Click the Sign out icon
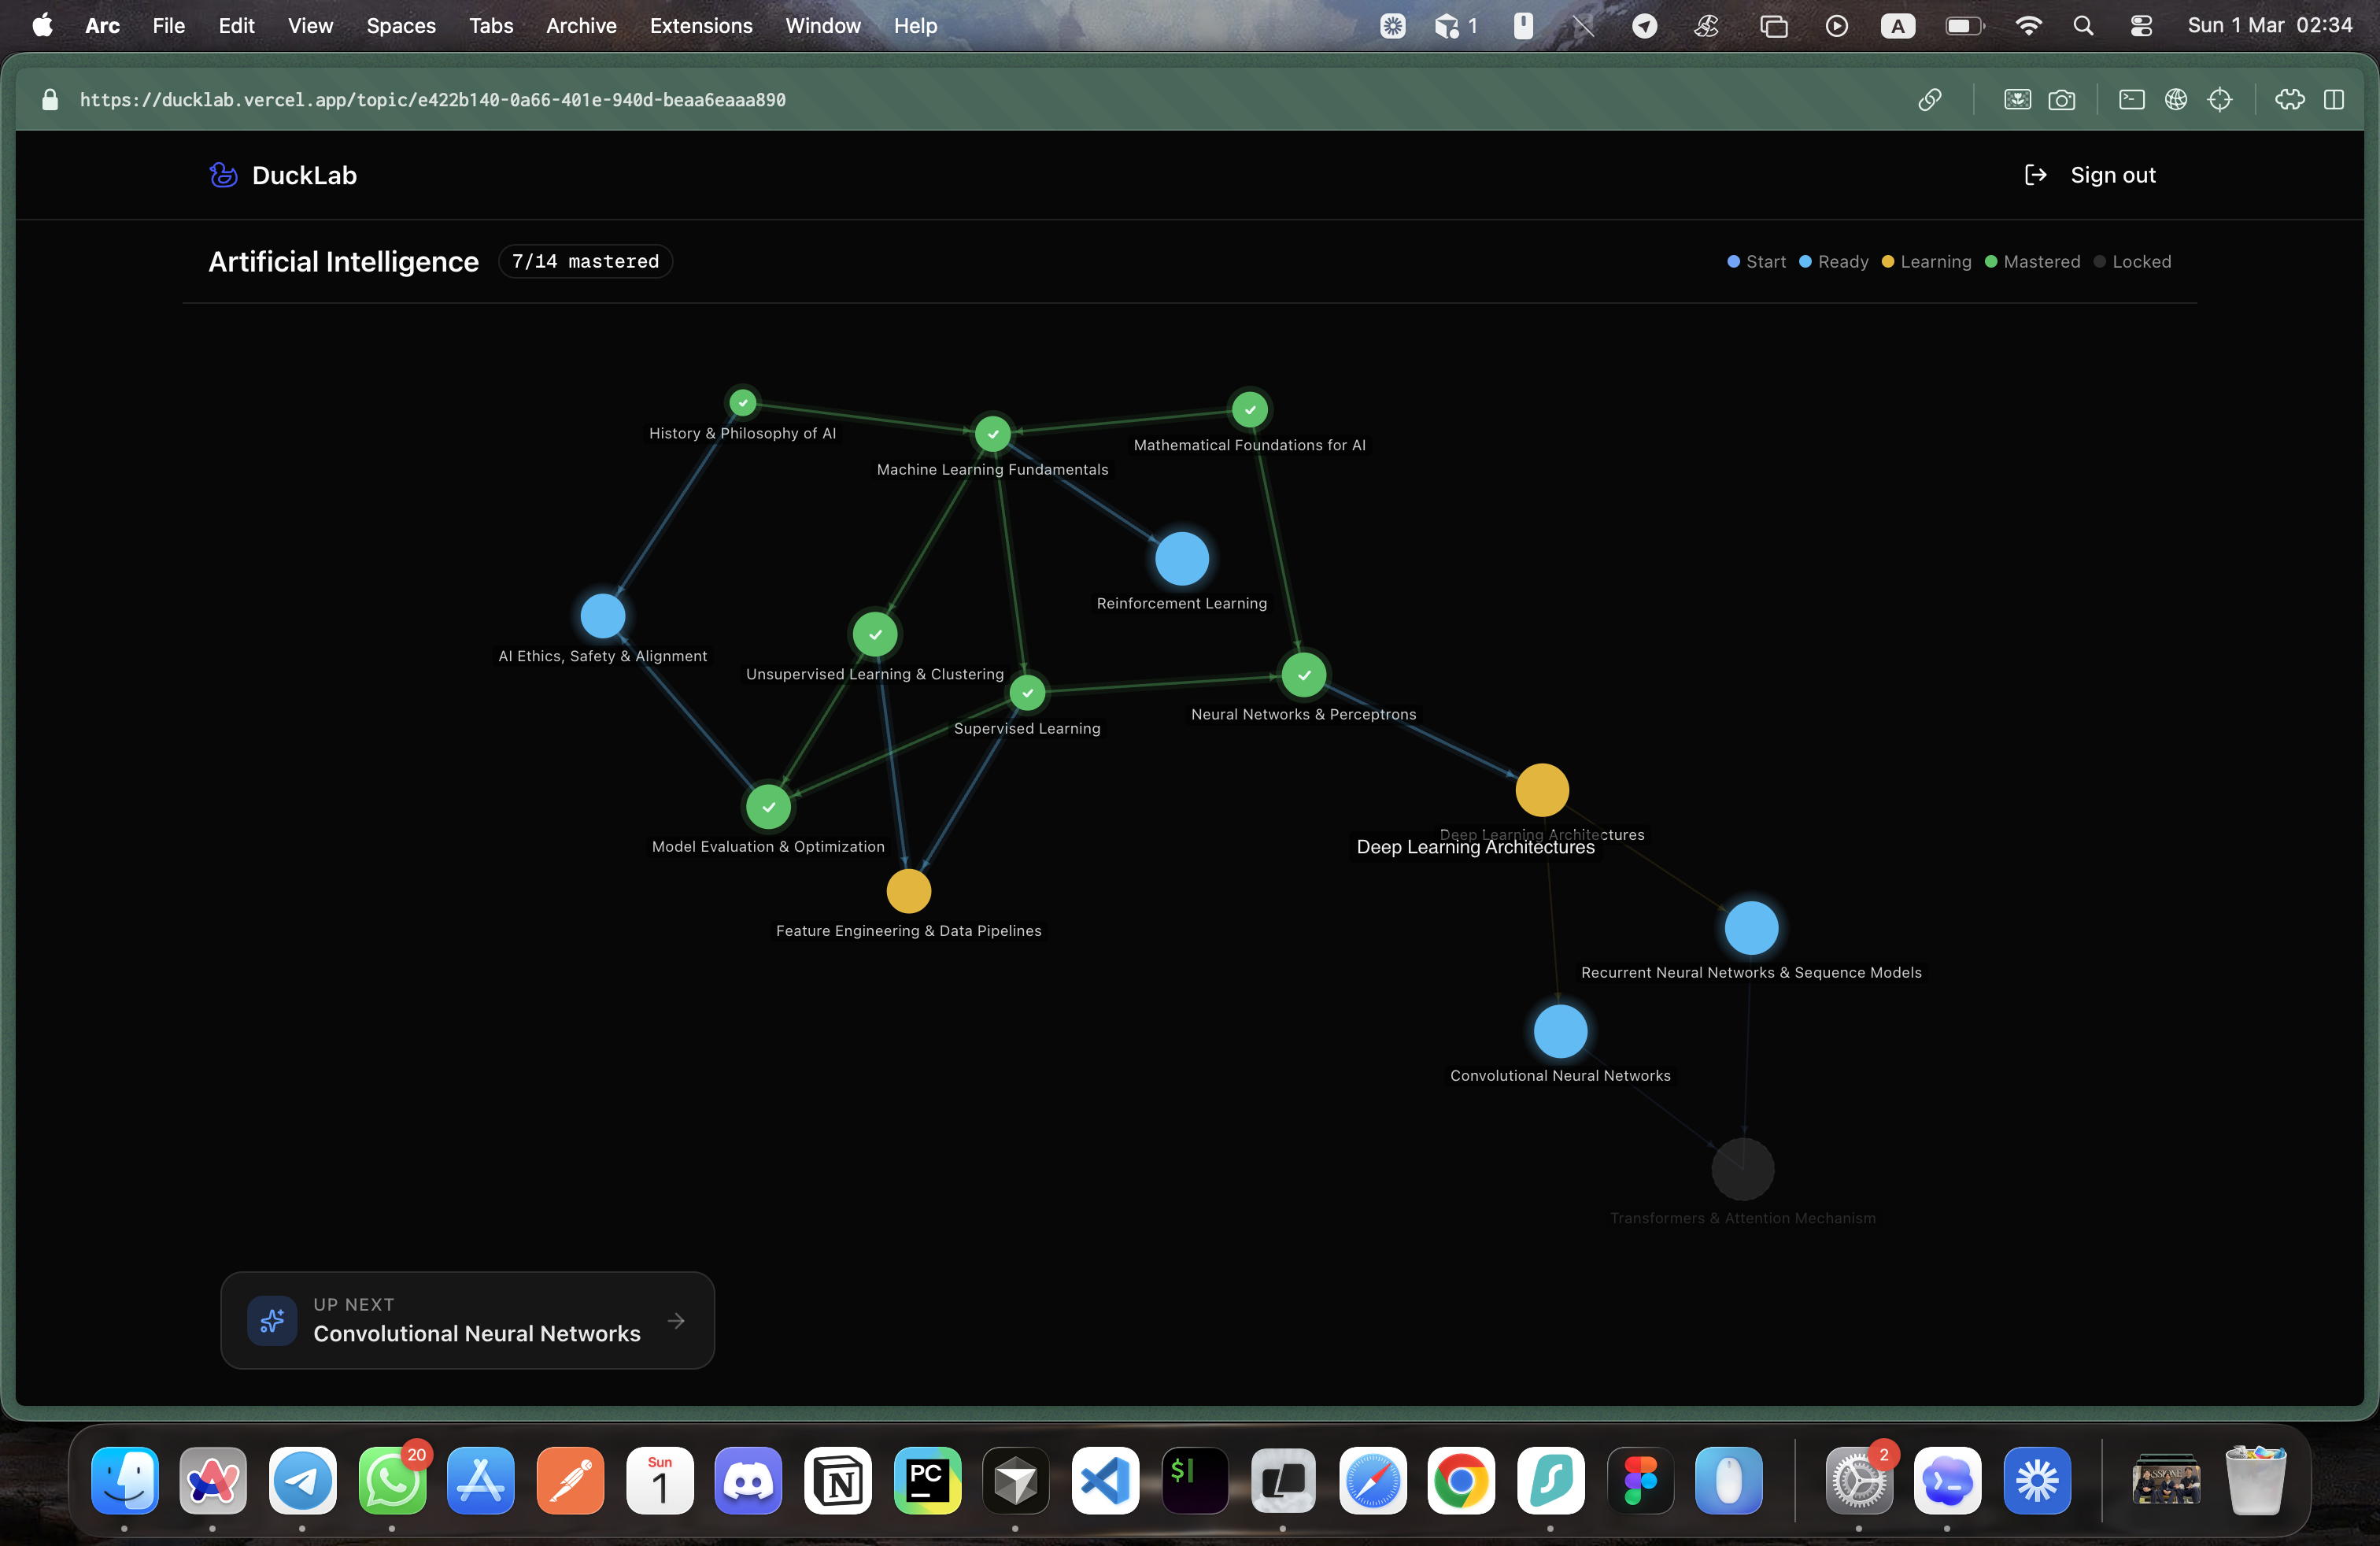 click(x=2035, y=175)
